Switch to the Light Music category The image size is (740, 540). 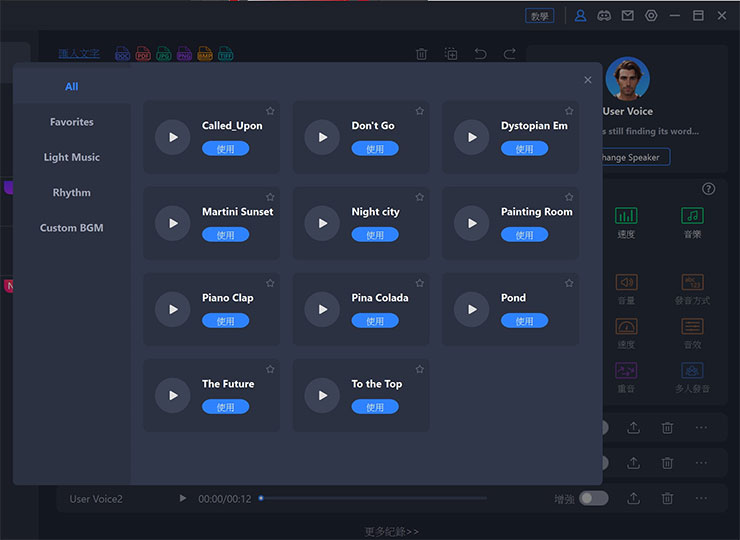tap(72, 157)
